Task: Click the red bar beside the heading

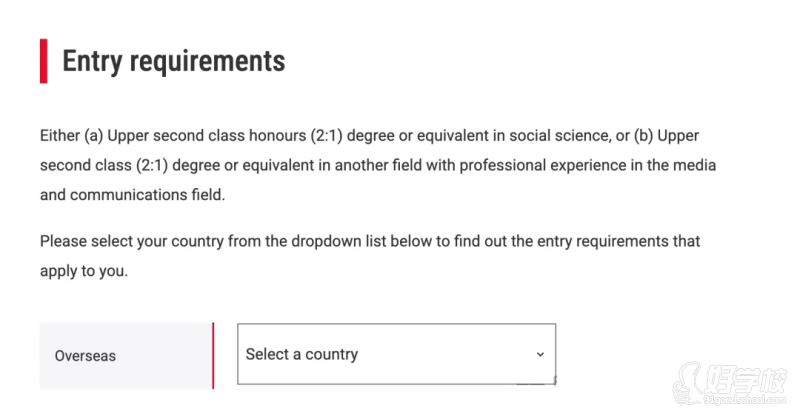Action: pos(44,61)
